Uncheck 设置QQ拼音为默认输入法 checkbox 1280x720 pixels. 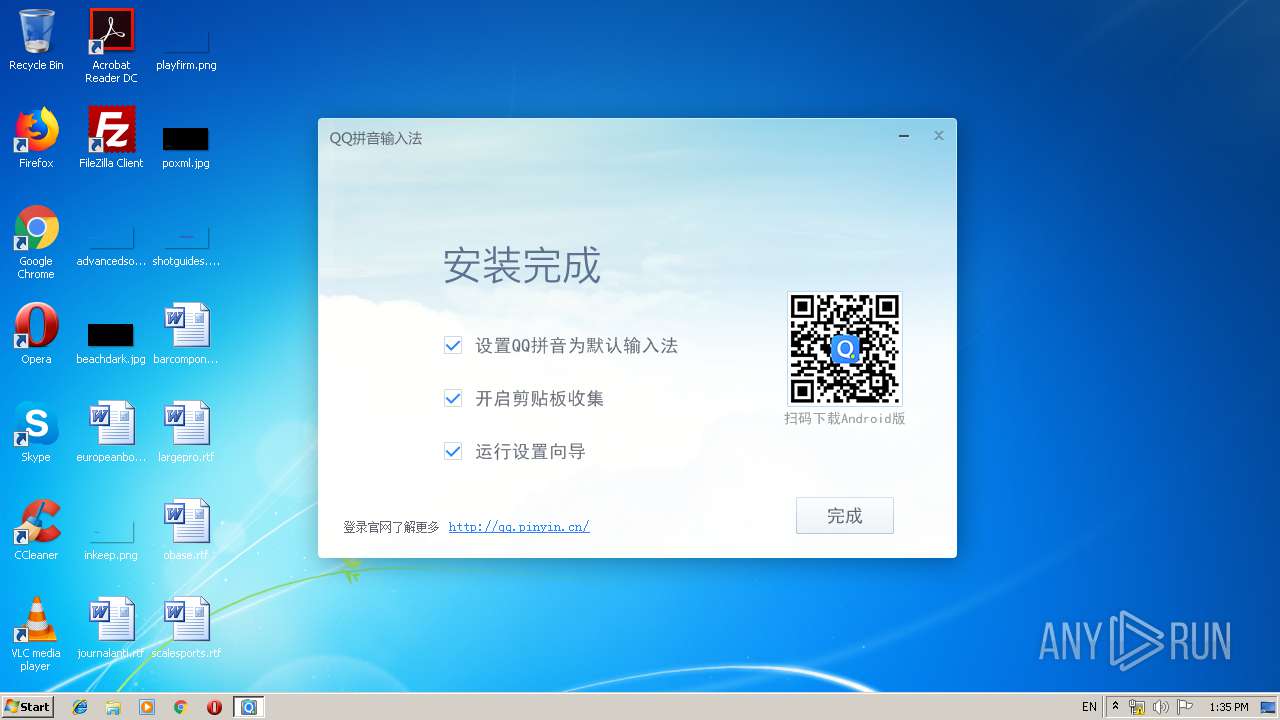click(453, 345)
